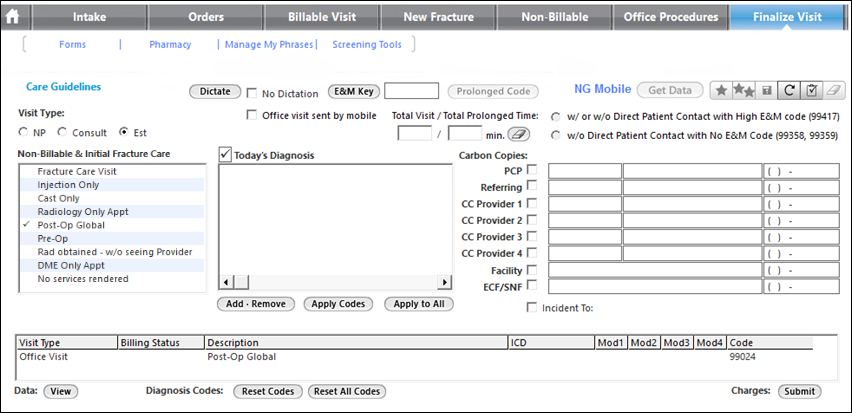Click the Reset Codes button
The image size is (852, 413).
tap(268, 391)
